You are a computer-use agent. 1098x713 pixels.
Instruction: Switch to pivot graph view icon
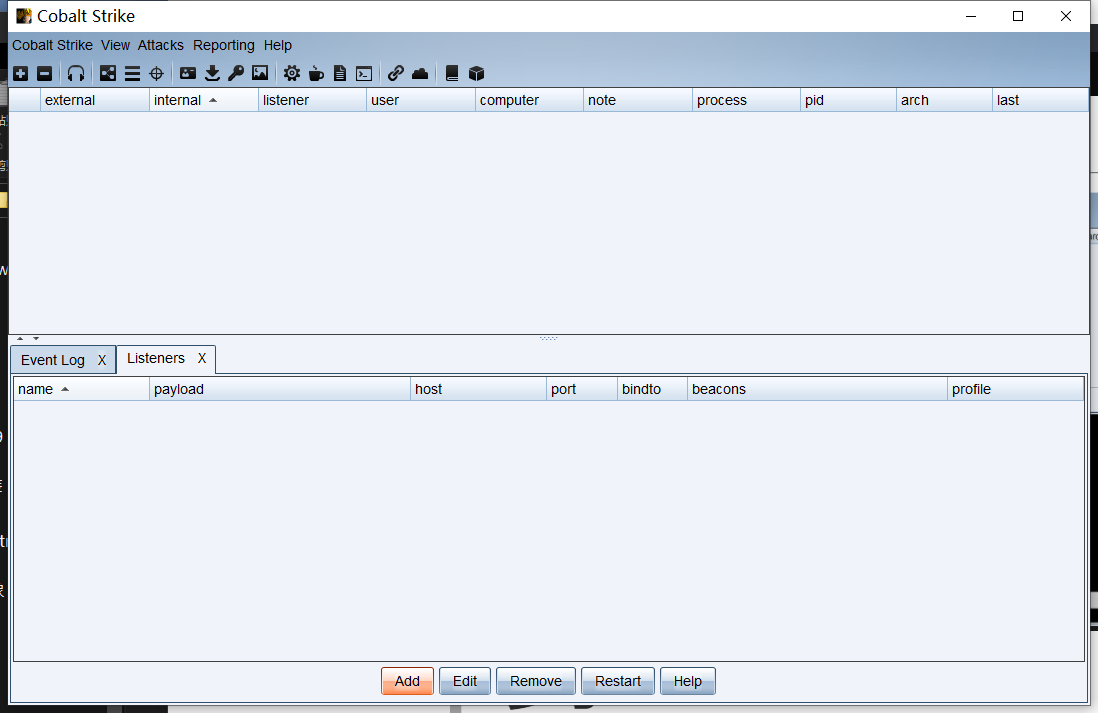[108, 74]
